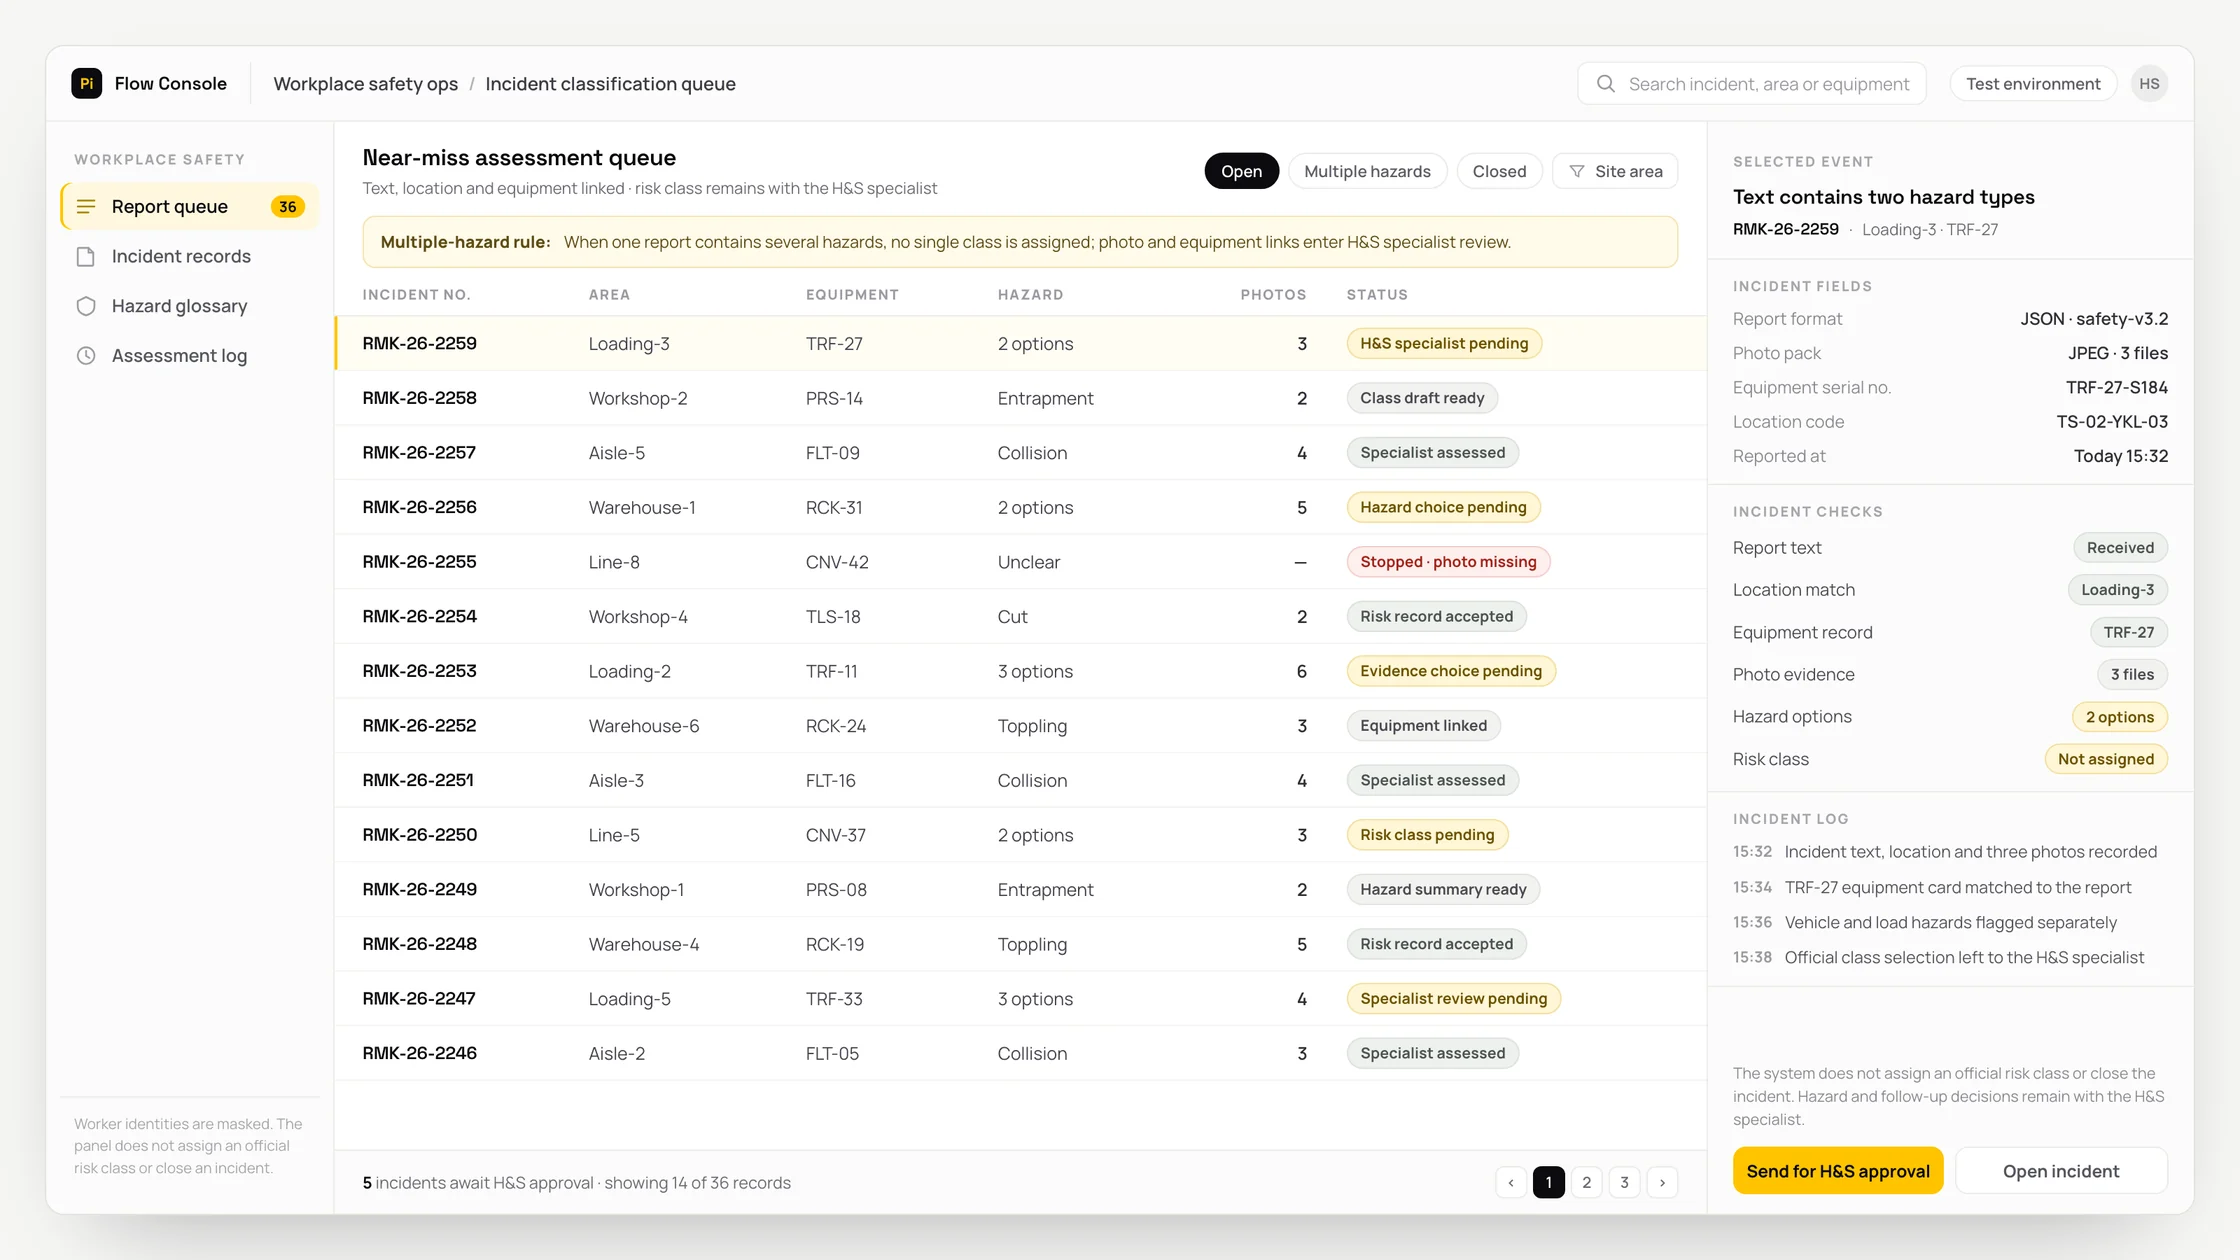Click Evidence choice pending status badge
Screen dimensions: 2240x1260
[x=1451, y=671]
